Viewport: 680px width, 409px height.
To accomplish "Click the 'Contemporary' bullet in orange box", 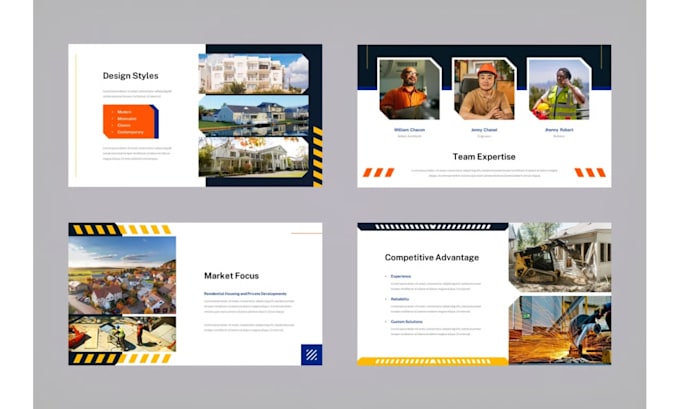I will click(x=130, y=132).
